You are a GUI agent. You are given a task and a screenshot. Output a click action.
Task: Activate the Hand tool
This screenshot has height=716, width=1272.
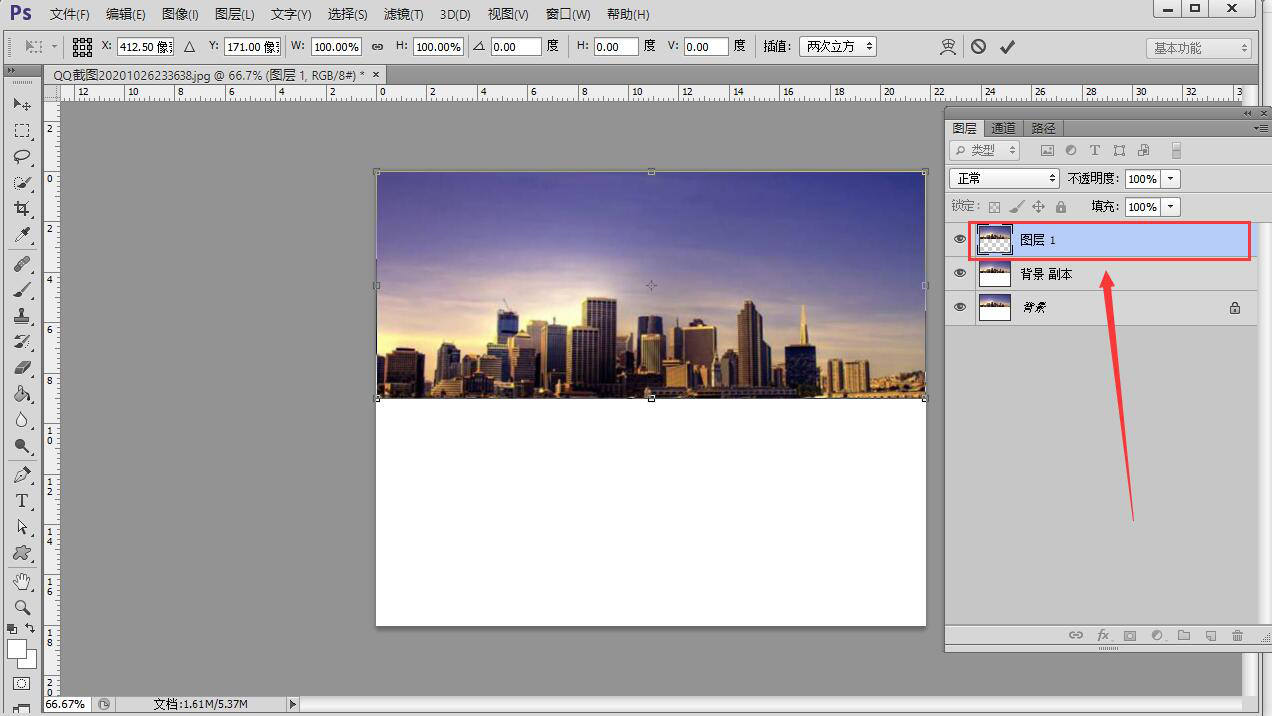[x=21, y=581]
